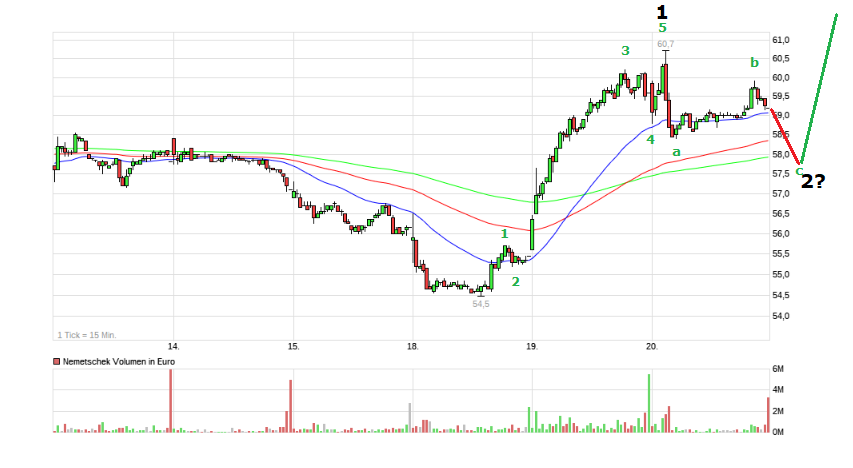
Task: Click the red Nemetschek volume legend swatch
Action: point(55,360)
